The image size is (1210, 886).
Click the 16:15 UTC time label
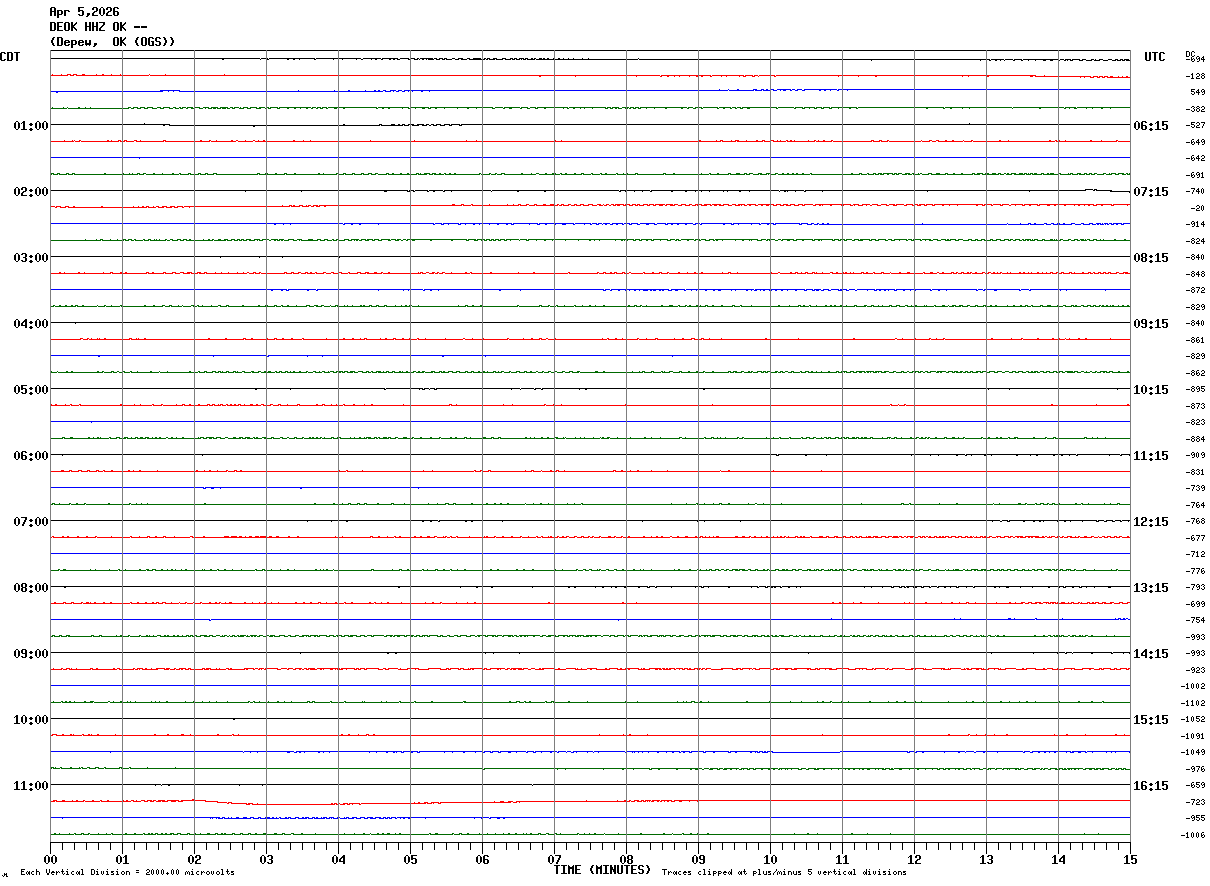pos(1150,786)
